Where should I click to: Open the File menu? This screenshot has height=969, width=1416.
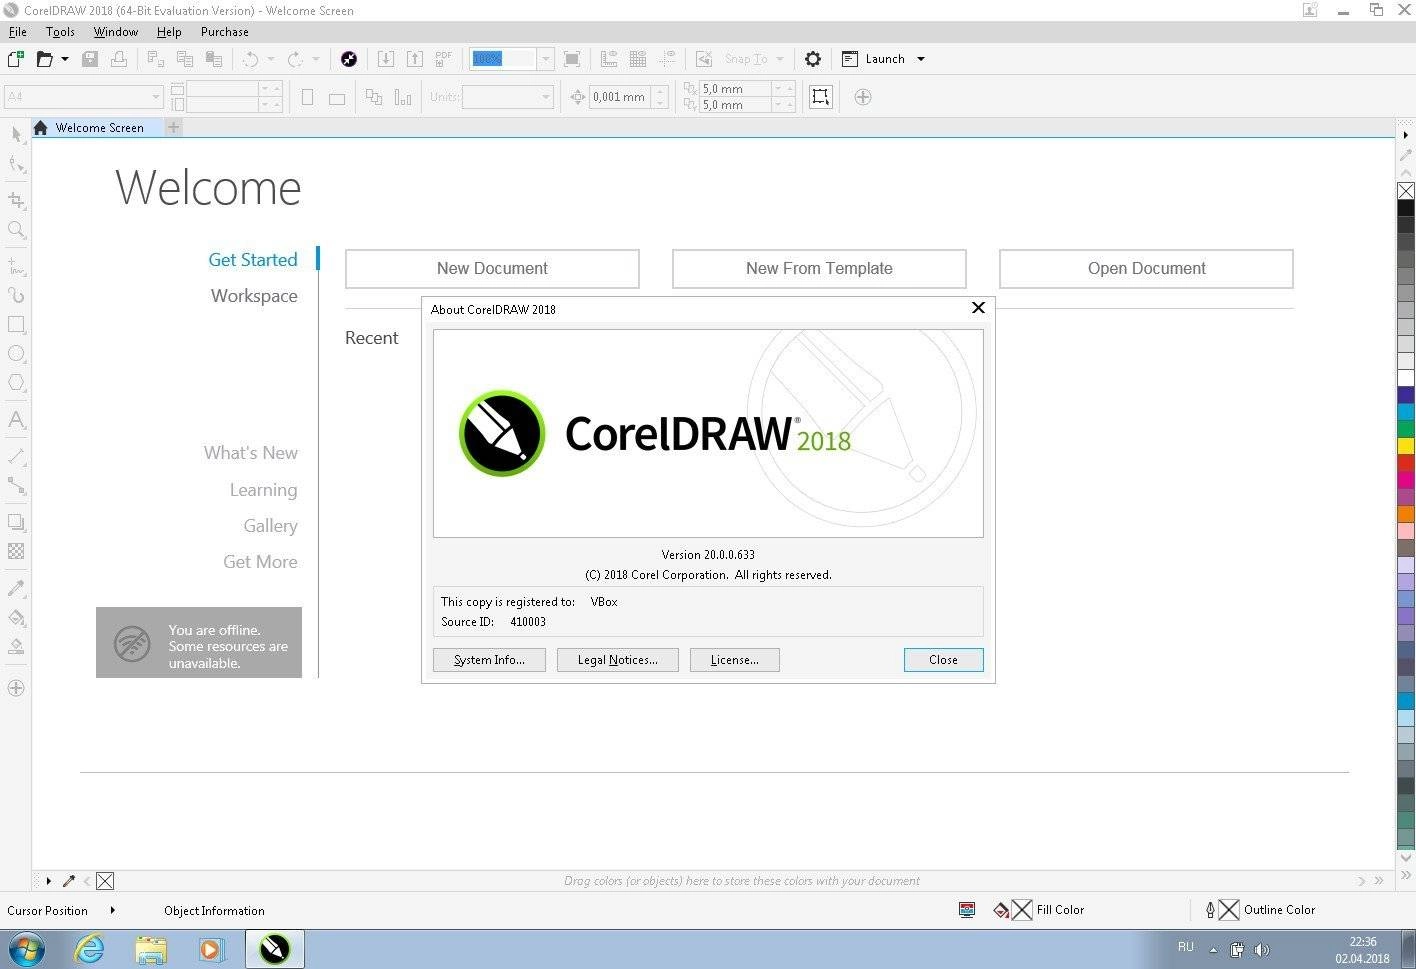[18, 32]
